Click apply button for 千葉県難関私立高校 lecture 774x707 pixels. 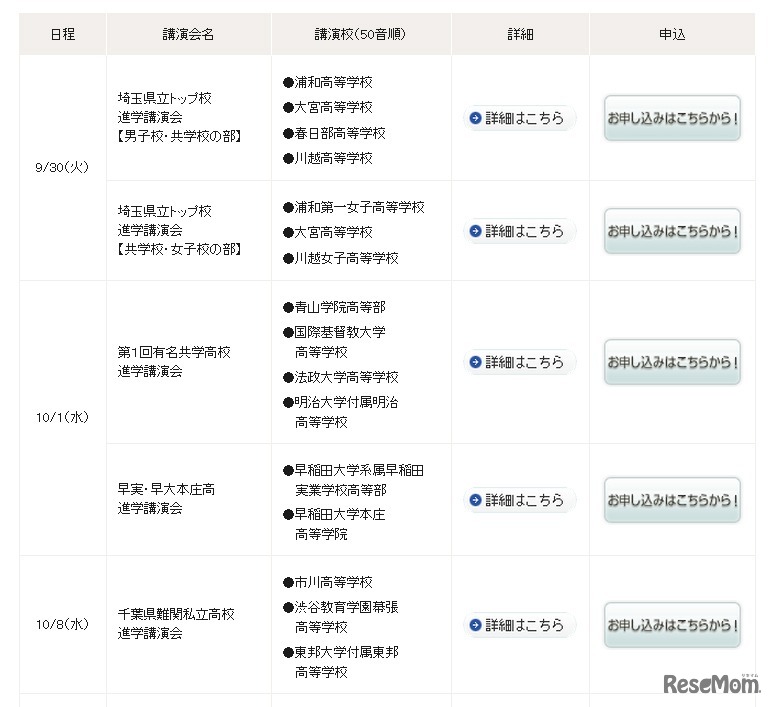[x=672, y=625]
